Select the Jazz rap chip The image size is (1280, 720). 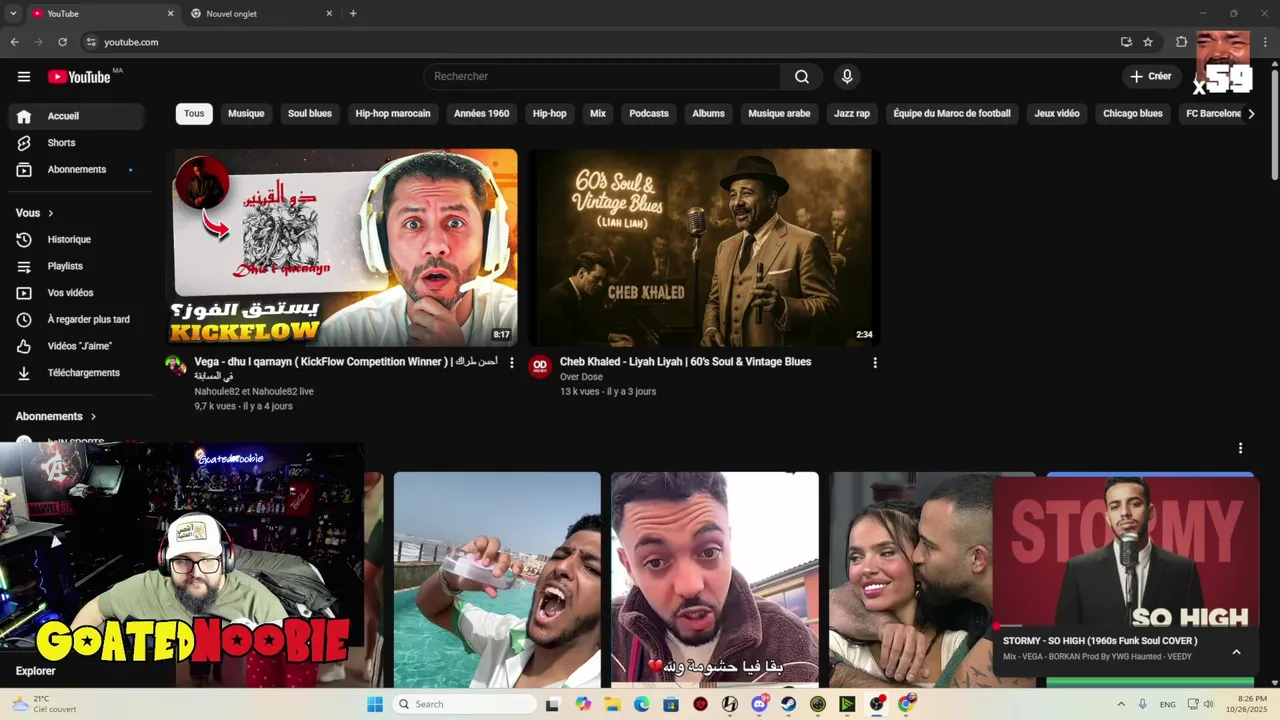(852, 114)
